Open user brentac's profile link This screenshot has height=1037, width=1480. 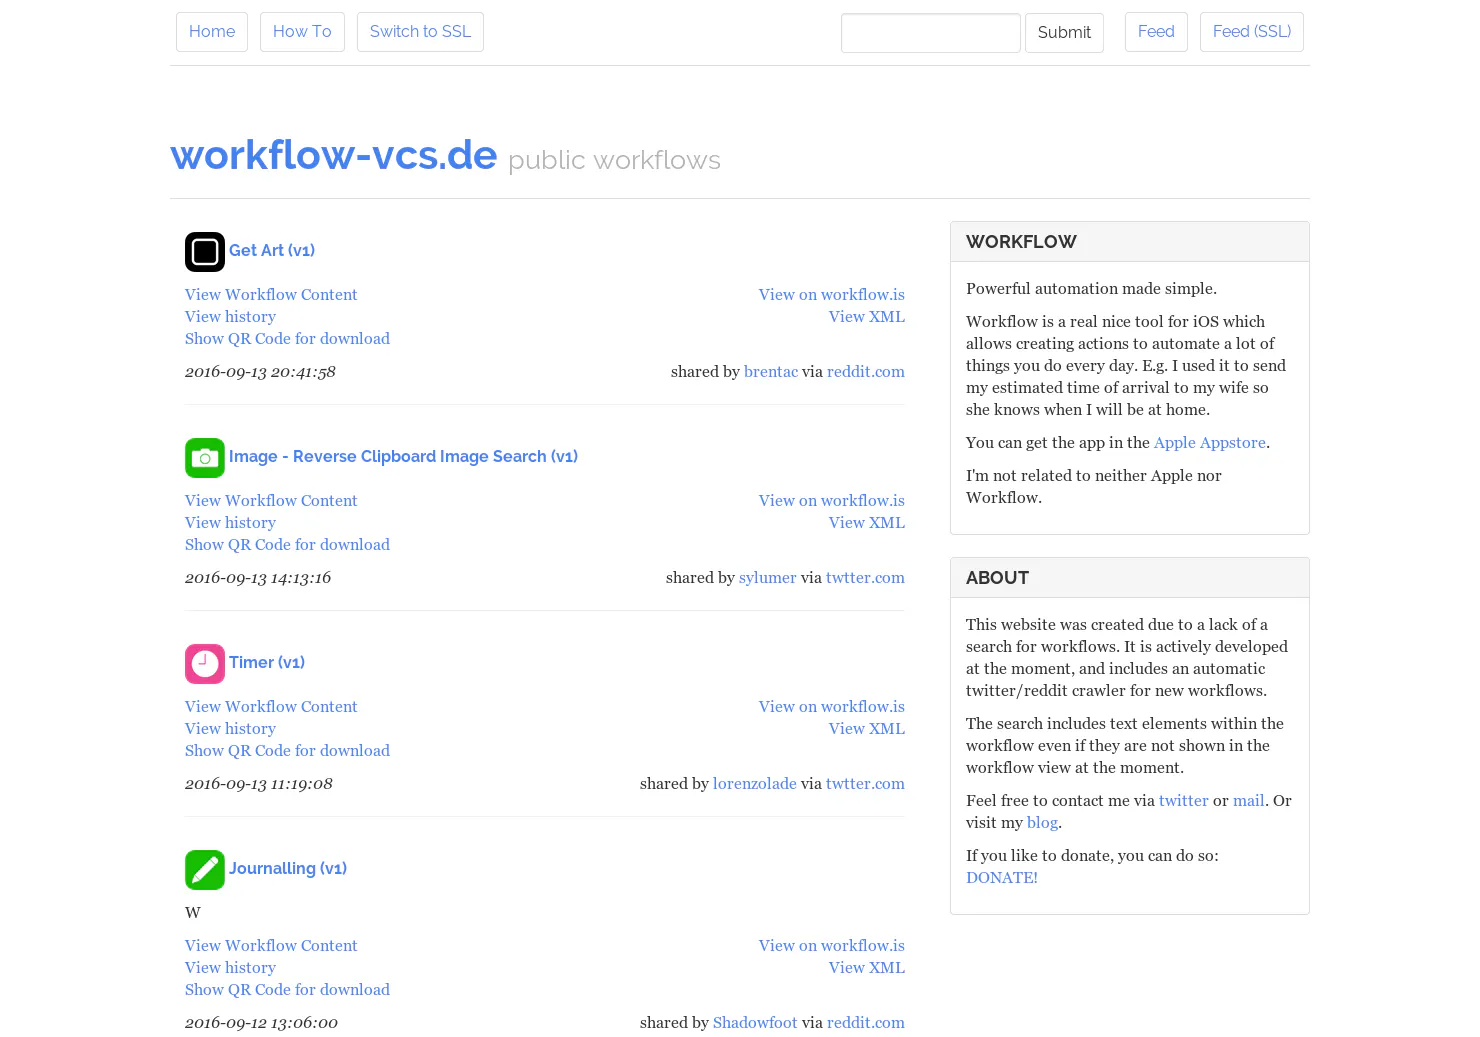click(771, 371)
